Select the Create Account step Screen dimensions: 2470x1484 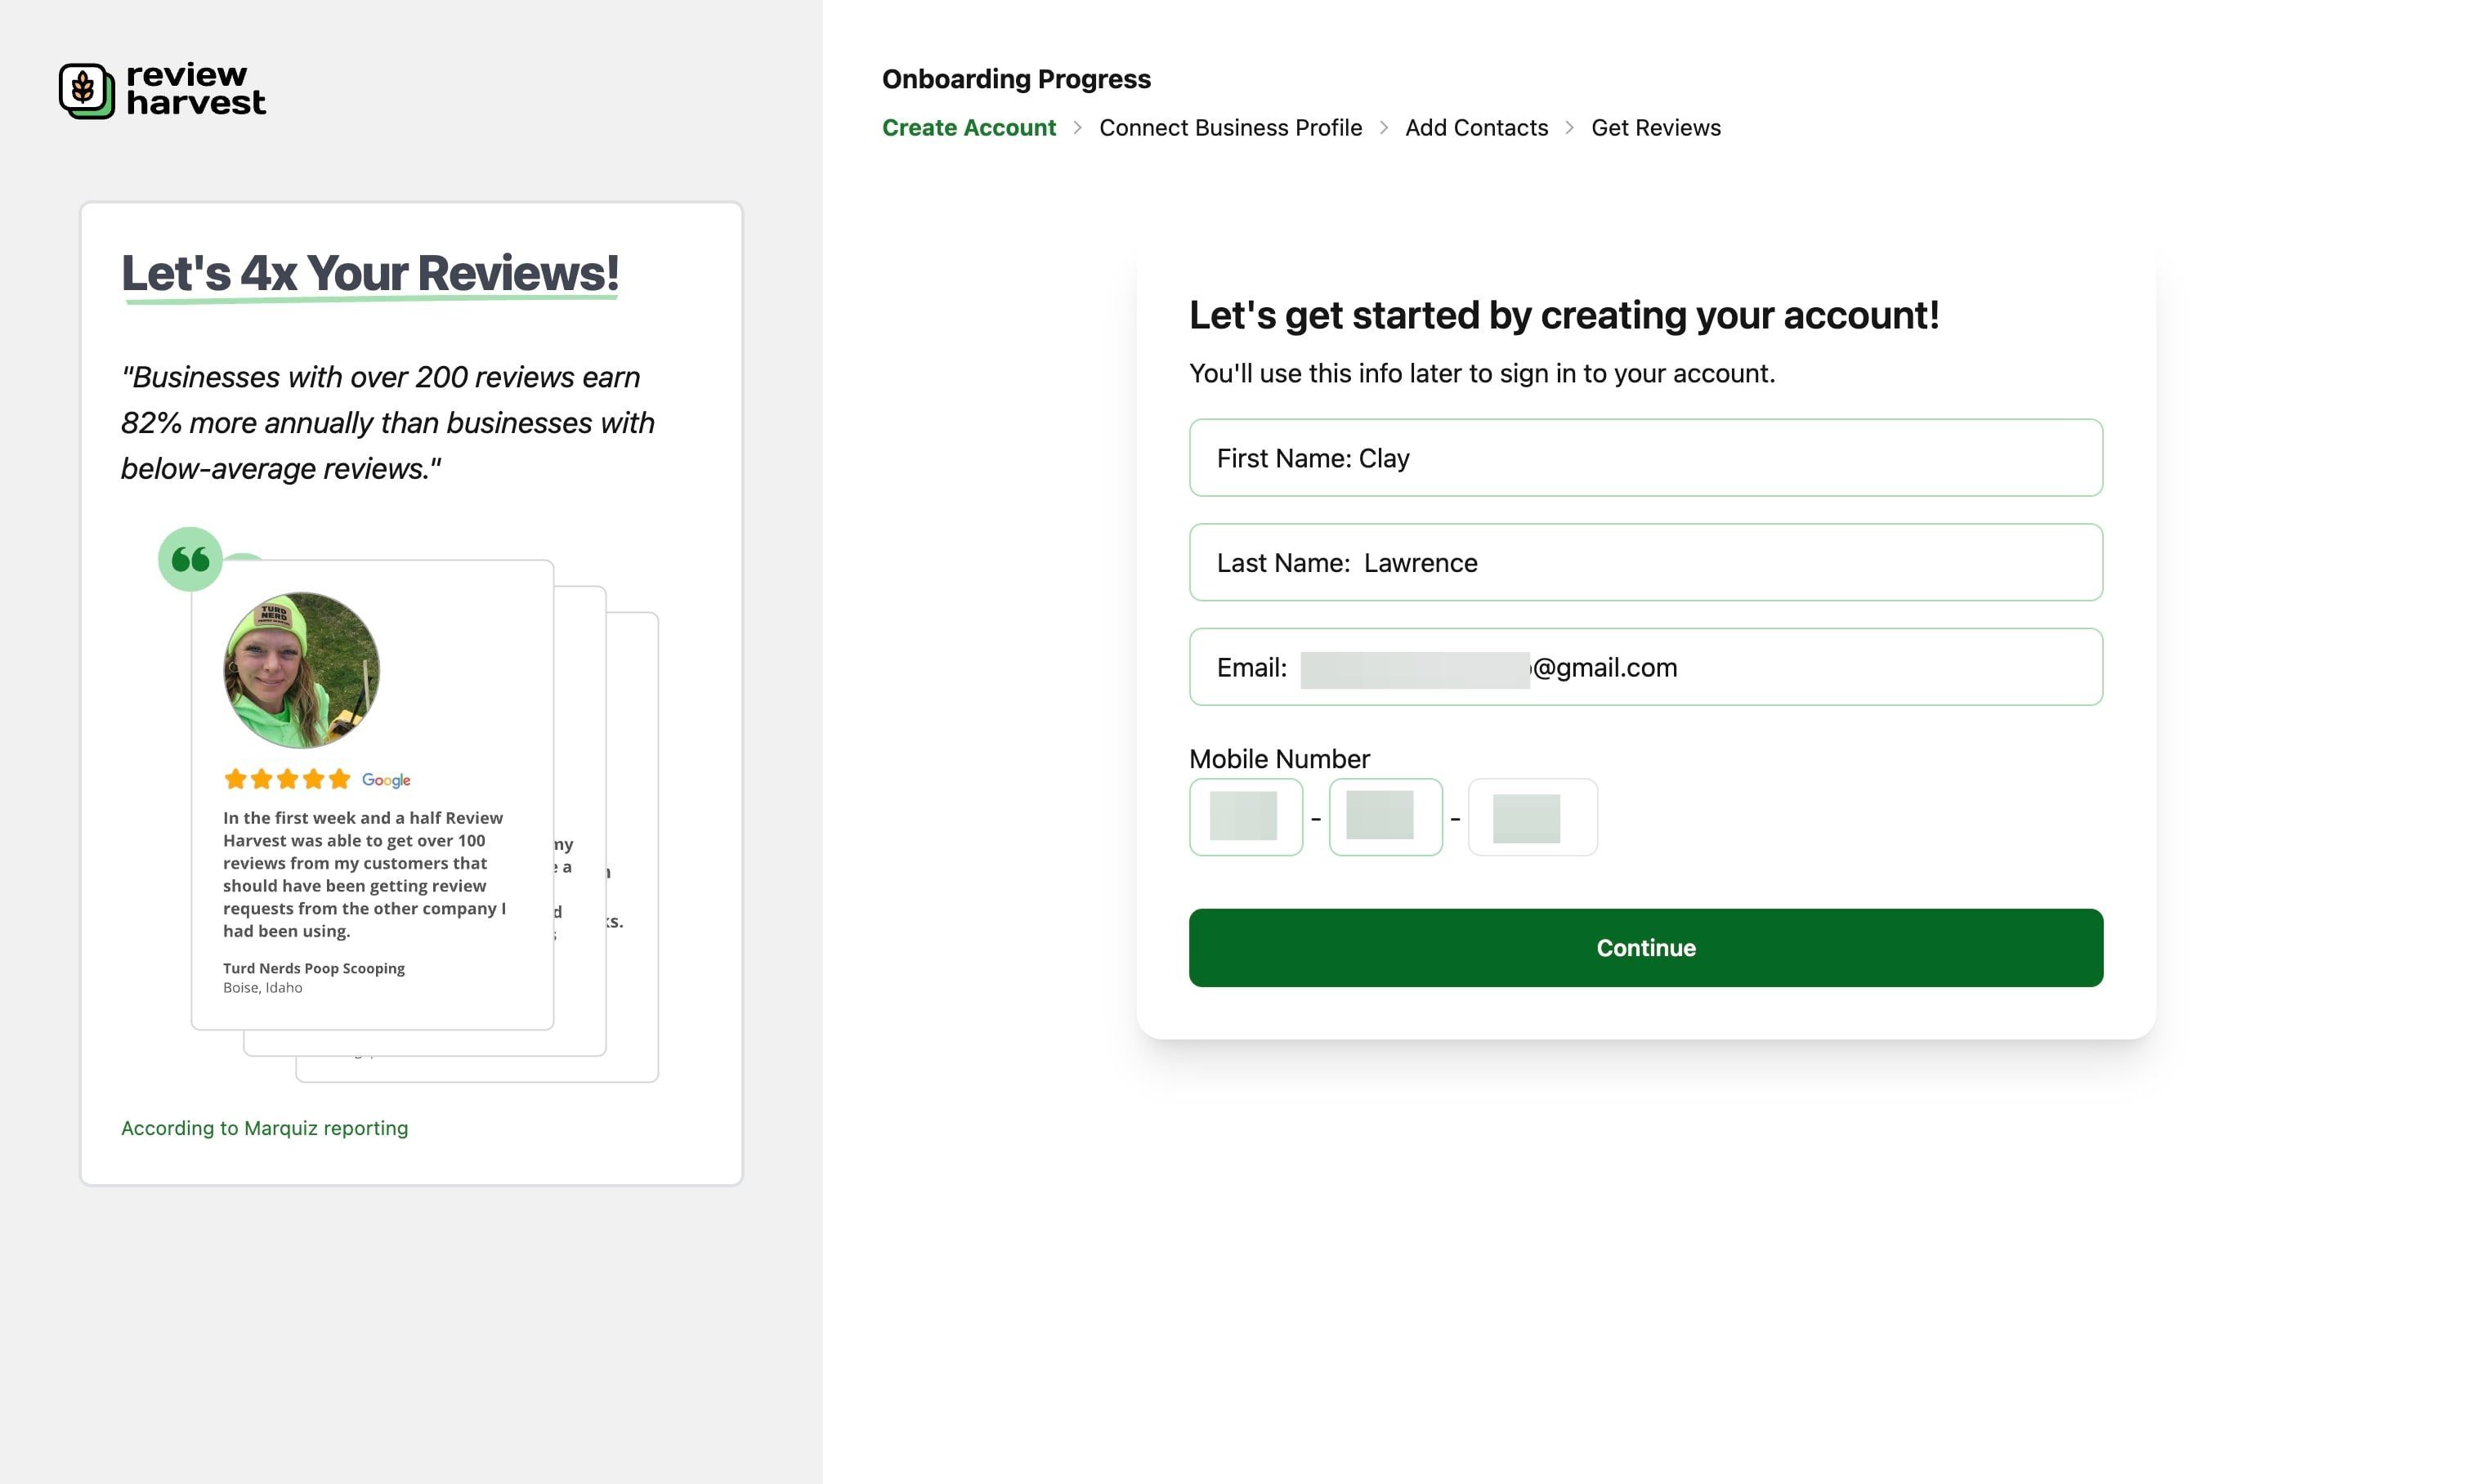[968, 128]
